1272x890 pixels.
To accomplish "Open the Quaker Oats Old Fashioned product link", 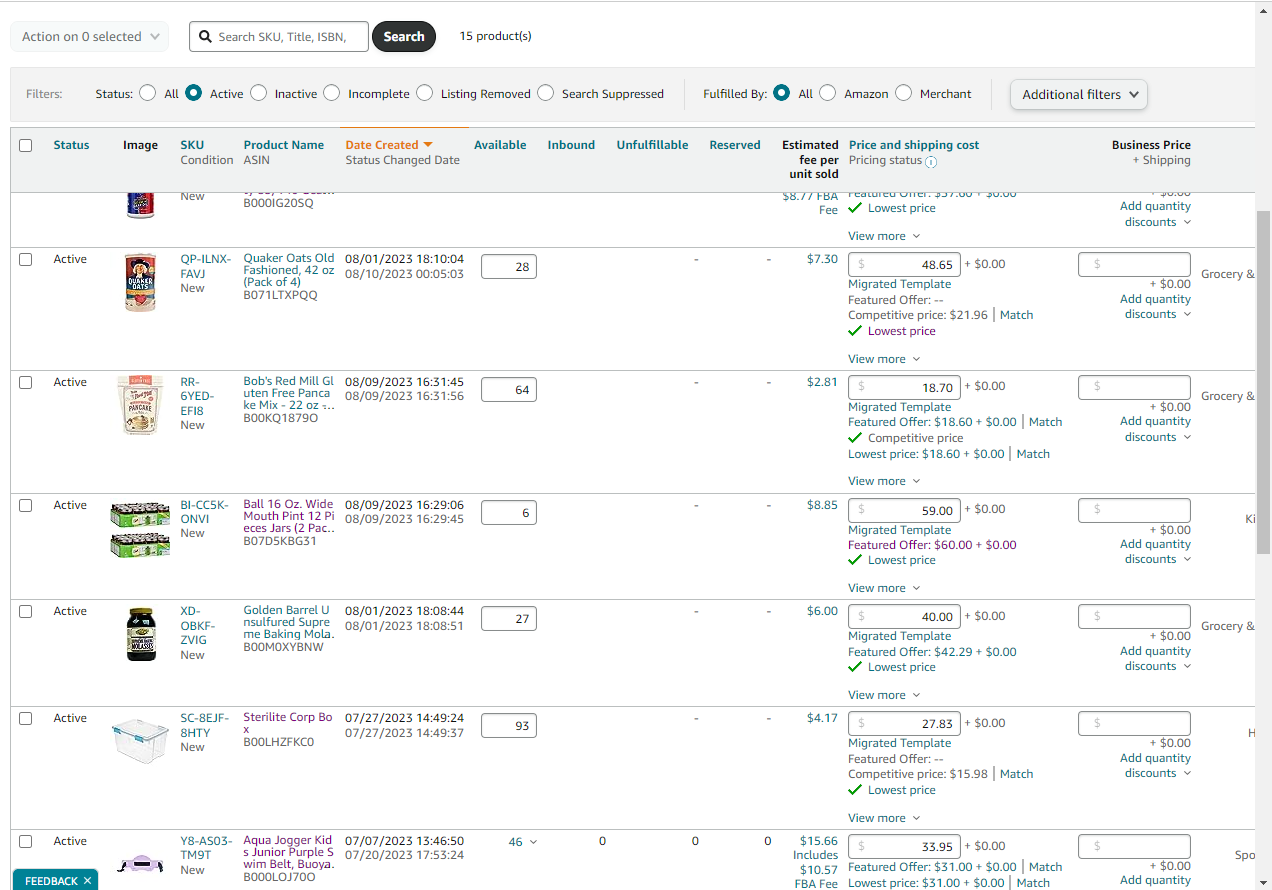I will coord(289,271).
